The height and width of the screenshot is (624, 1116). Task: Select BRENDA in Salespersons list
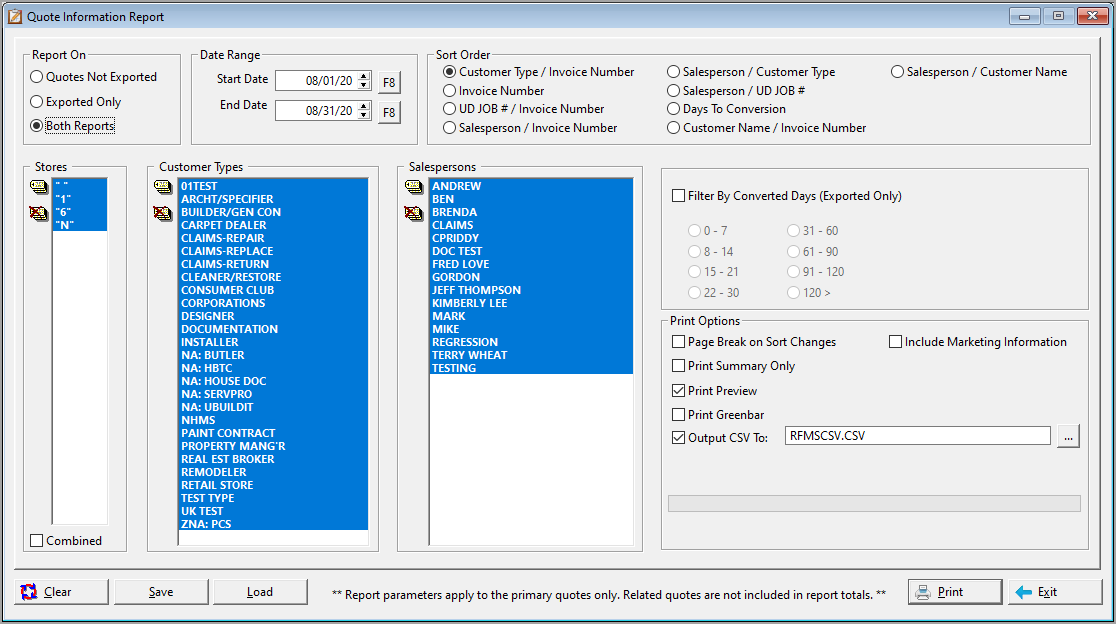pyautogui.click(x=531, y=212)
